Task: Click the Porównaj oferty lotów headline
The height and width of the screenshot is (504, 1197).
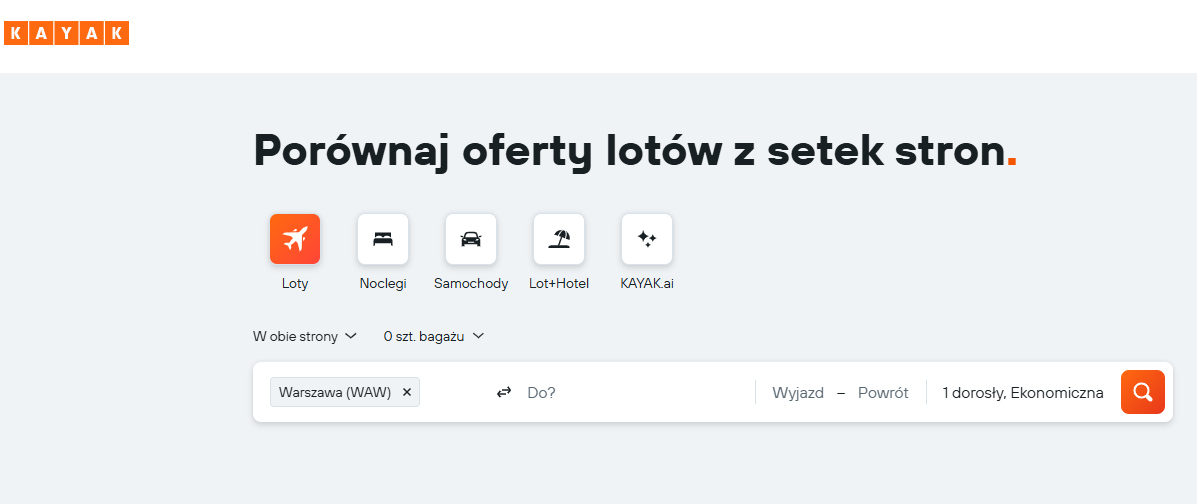Action: pyautogui.click(x=635, y=152)
